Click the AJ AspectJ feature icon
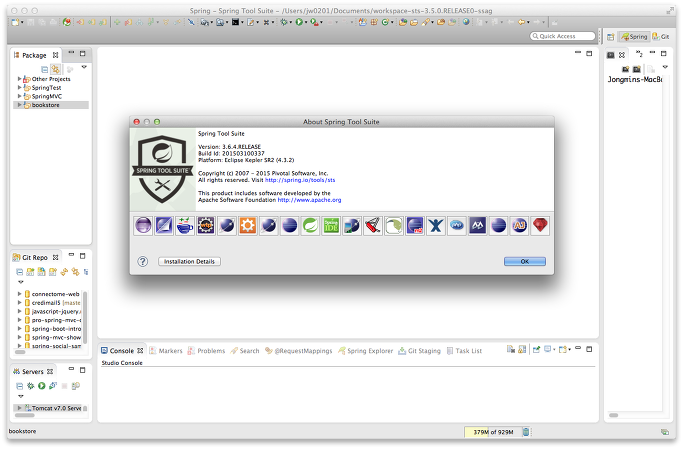The width and height of the screenshot is (683, 449). click(519, 226)
